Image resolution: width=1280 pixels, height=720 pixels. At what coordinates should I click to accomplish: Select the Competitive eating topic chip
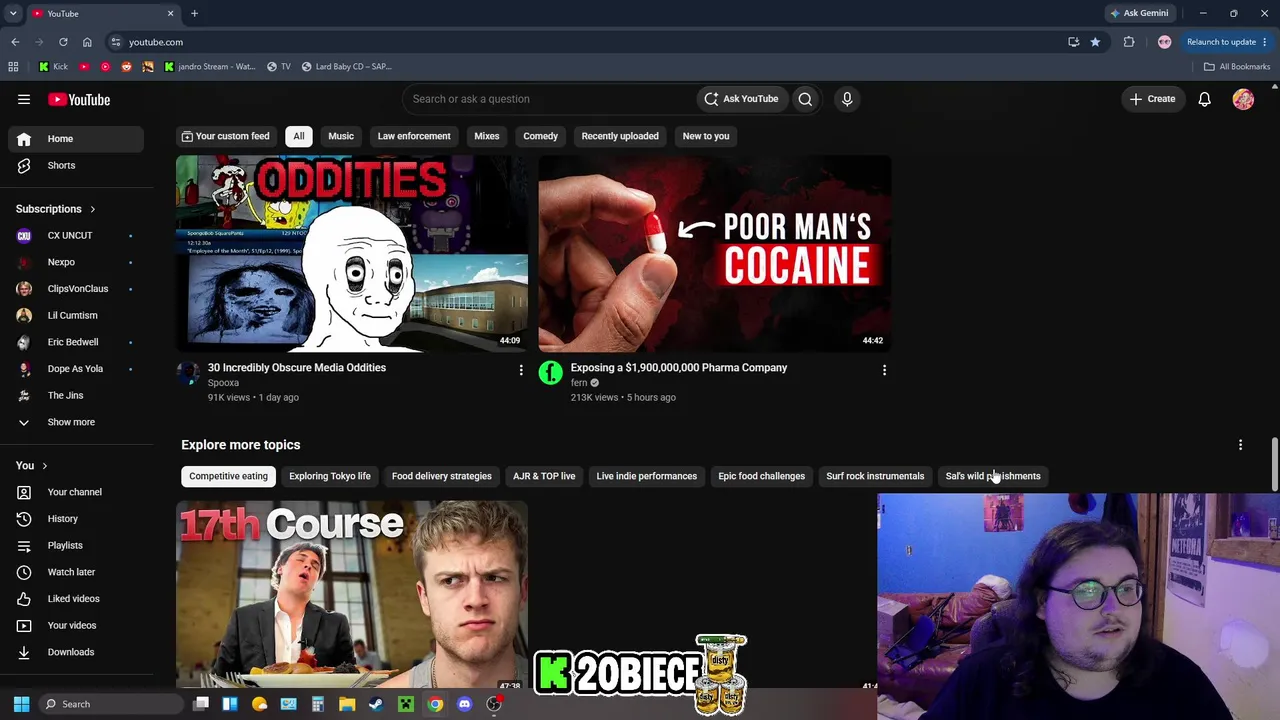tap(229, 476)
